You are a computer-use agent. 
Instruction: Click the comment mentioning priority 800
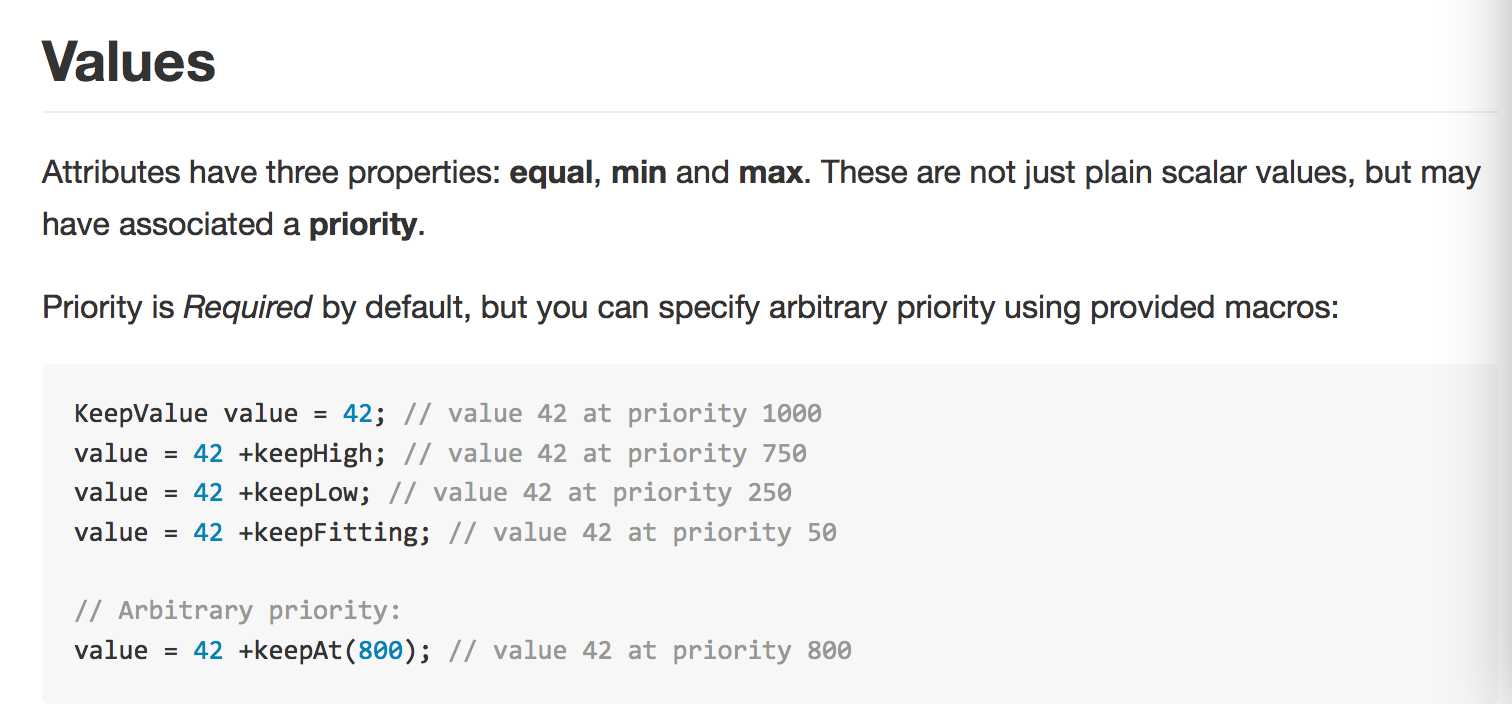coord(650,651)
